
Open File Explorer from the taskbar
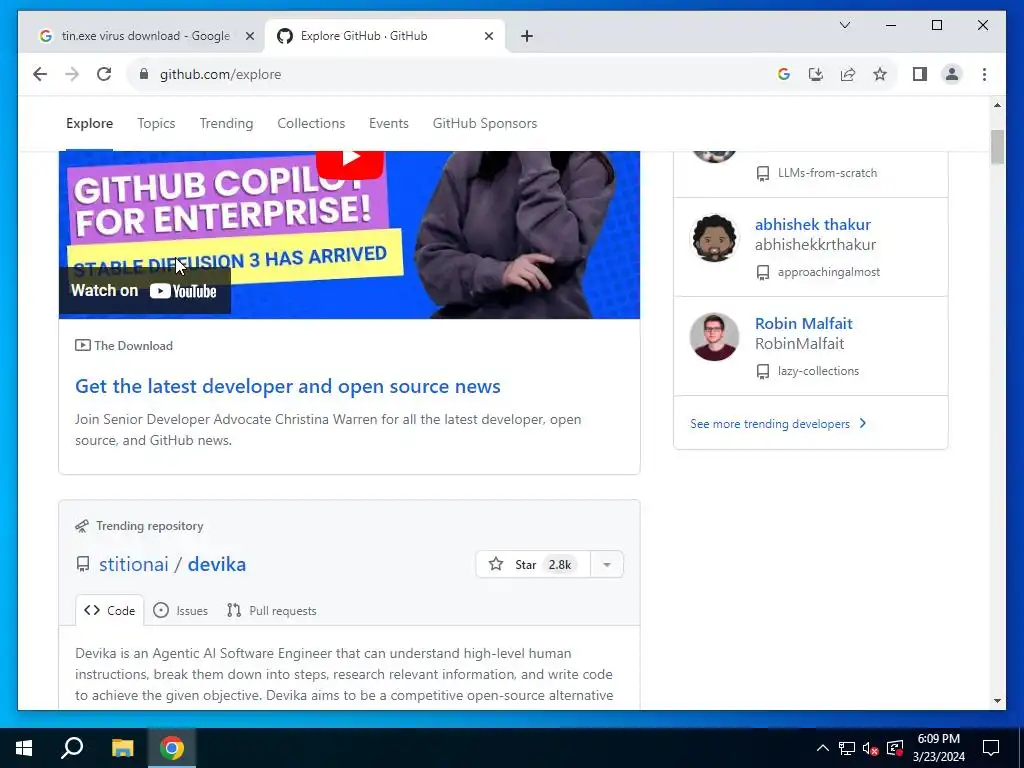(122, 748)
